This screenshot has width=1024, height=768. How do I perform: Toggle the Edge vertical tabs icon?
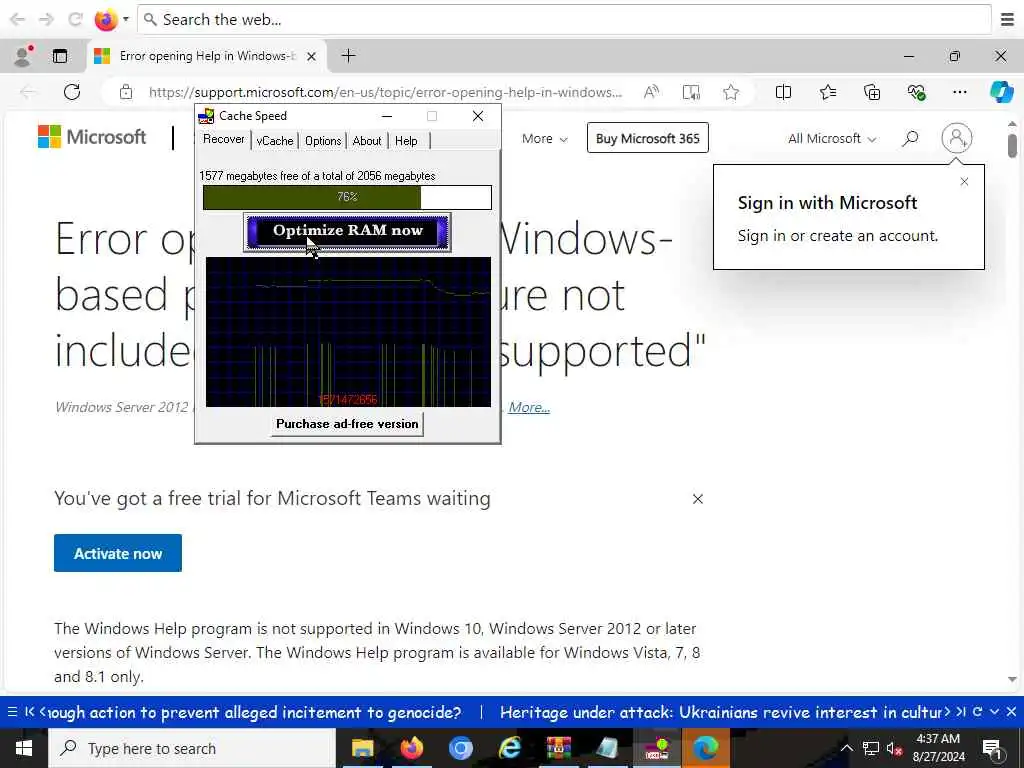60,56
